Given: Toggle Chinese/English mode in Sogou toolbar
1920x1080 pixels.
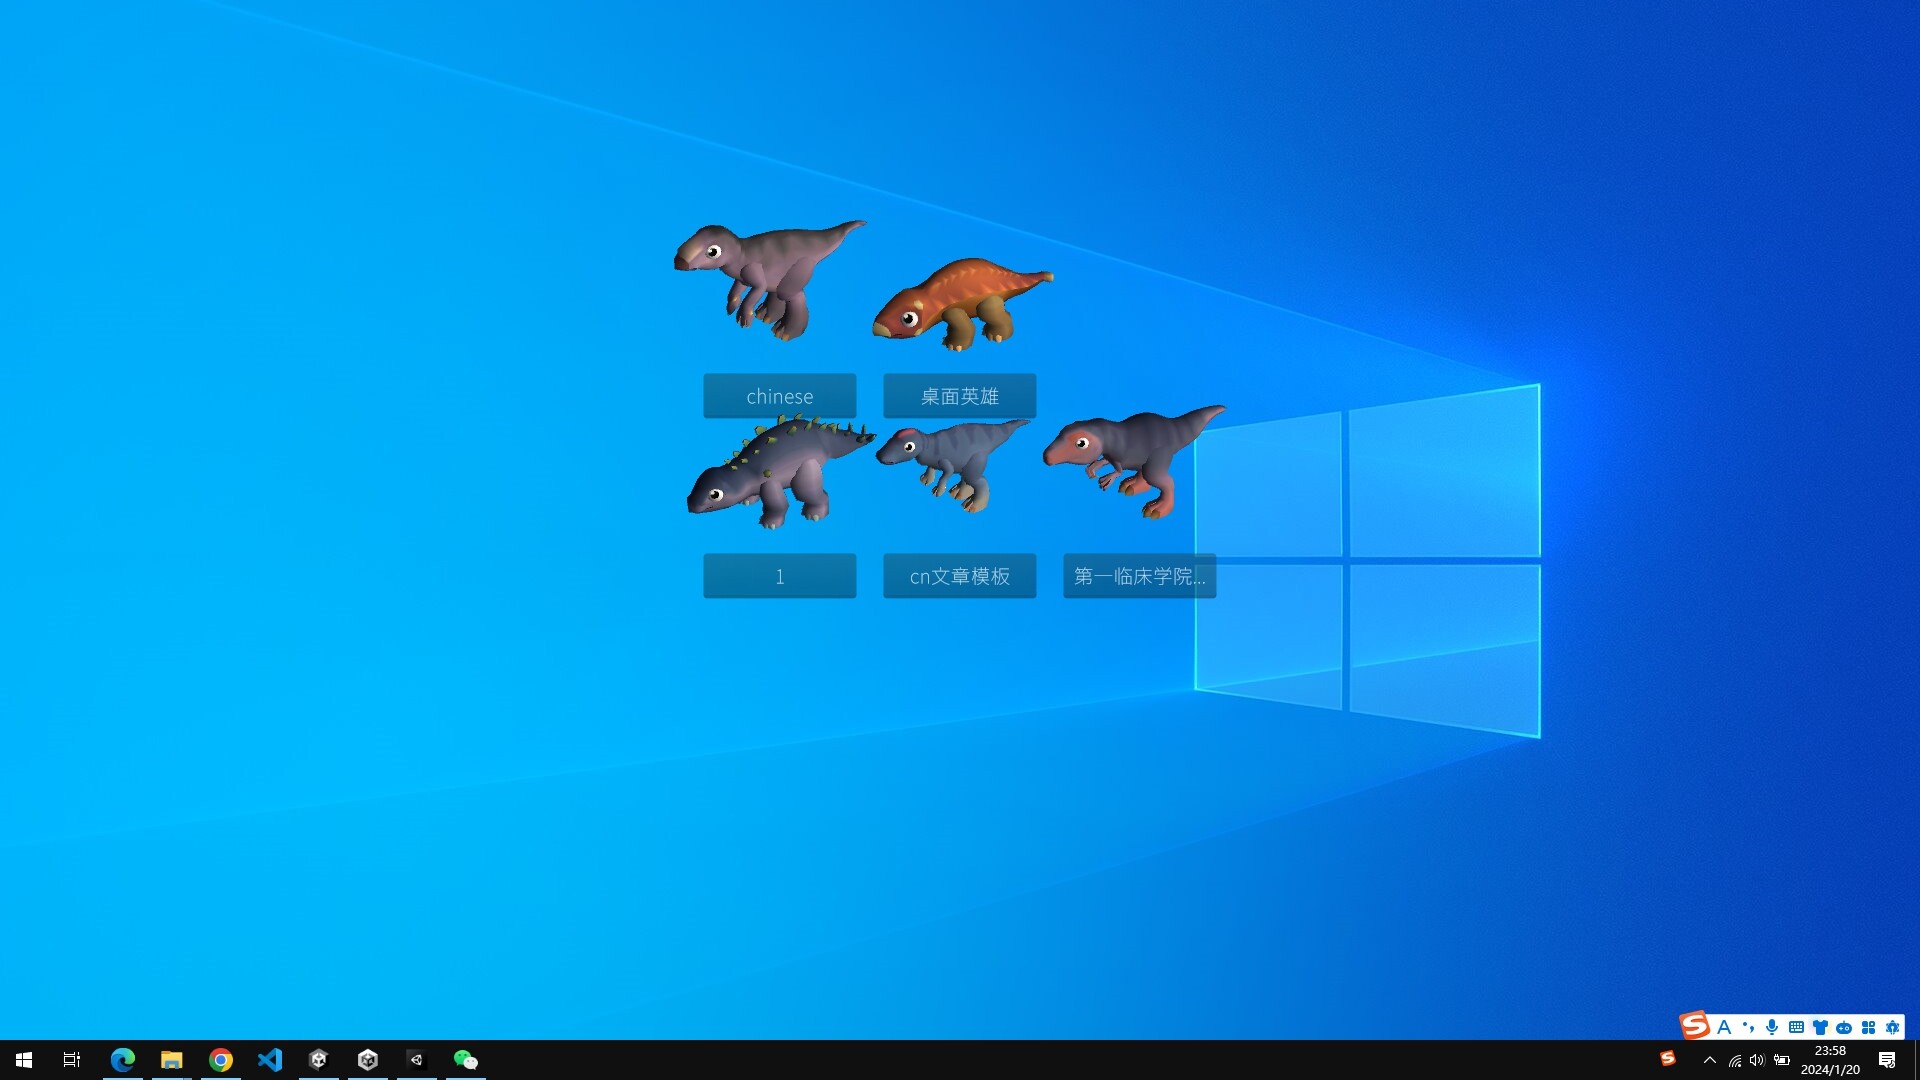Looking at the screenshot, I should click(1724, 1027).
